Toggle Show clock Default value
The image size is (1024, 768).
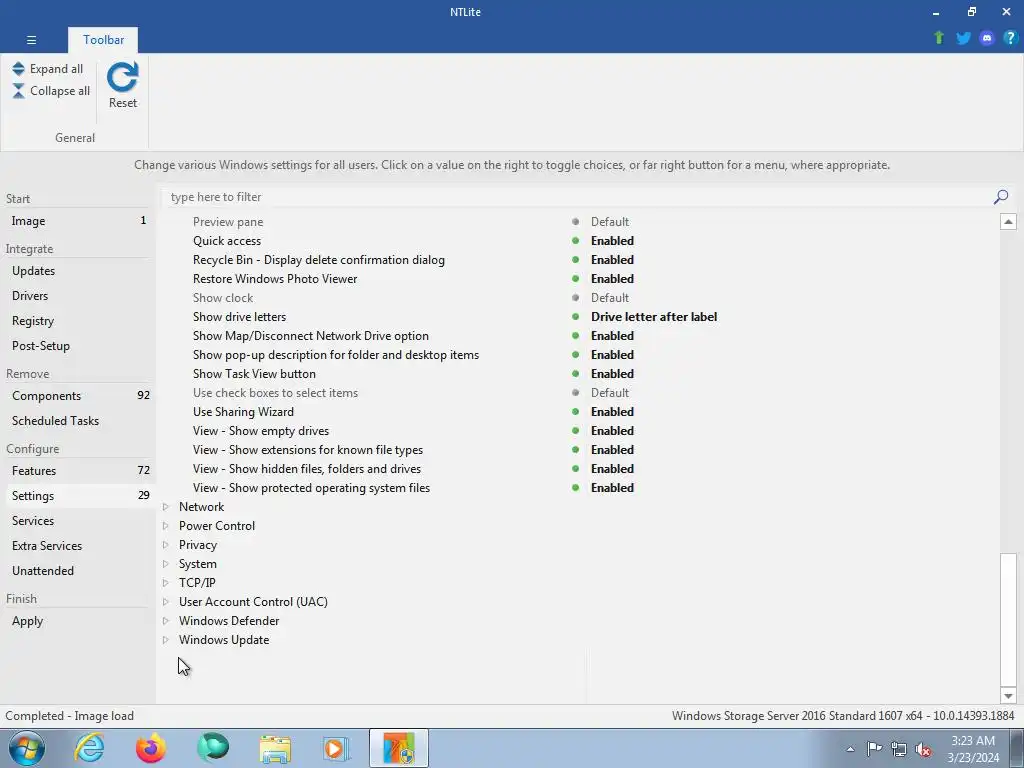coord(610,298)
